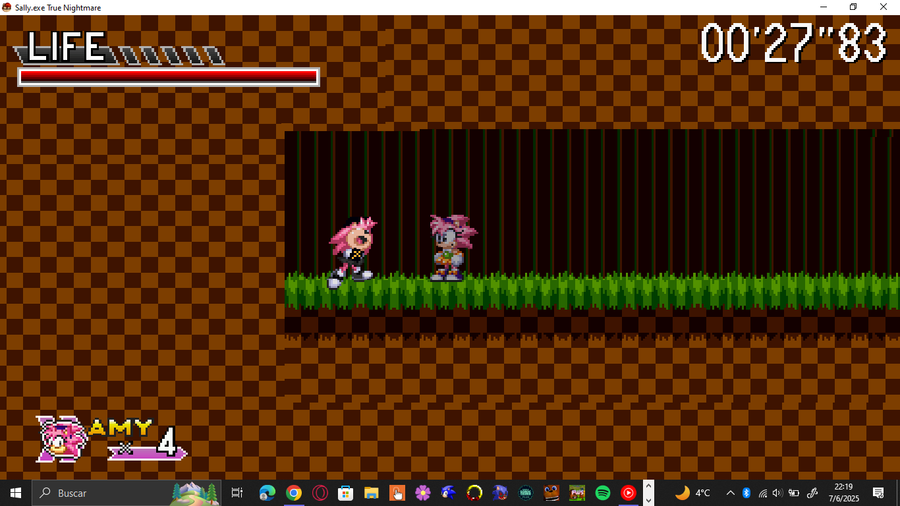Image resolution: width=900 pixels, height=506 pixels.
Task: Open Google Chrome from the taskbar
Action: tap(293, 493)
